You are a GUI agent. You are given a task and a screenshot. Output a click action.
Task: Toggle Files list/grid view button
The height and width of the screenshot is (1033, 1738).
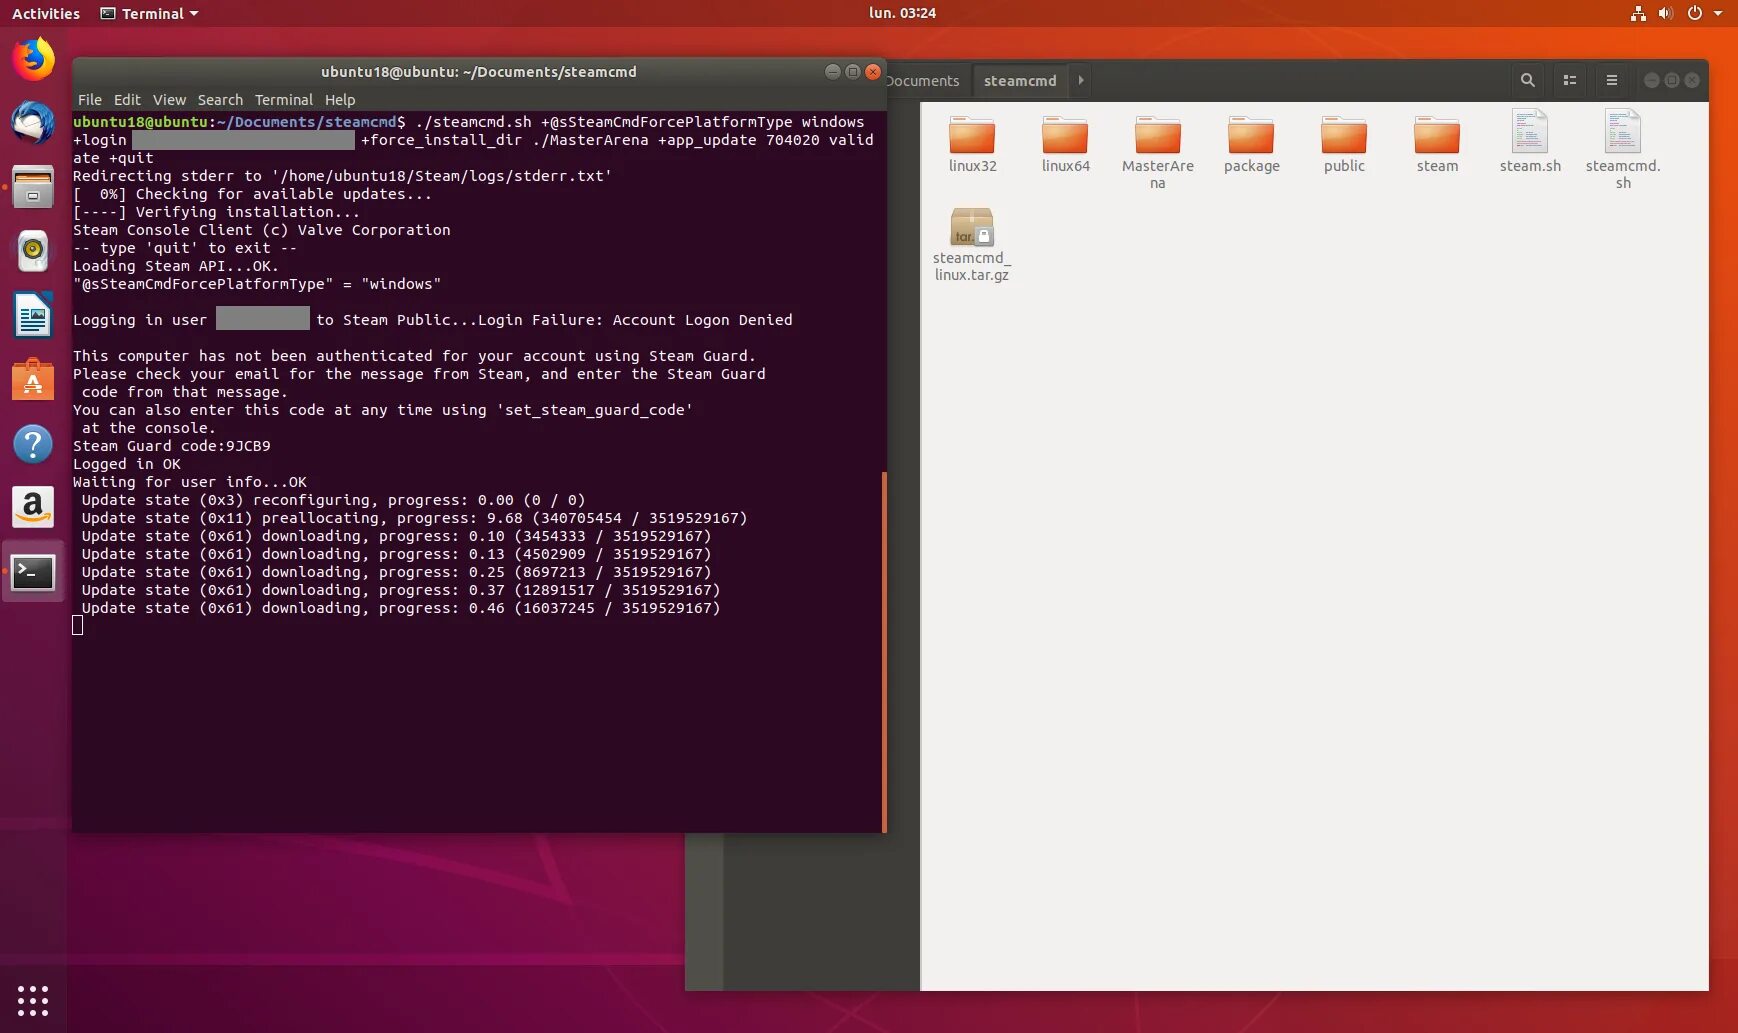coord(1570,80)
